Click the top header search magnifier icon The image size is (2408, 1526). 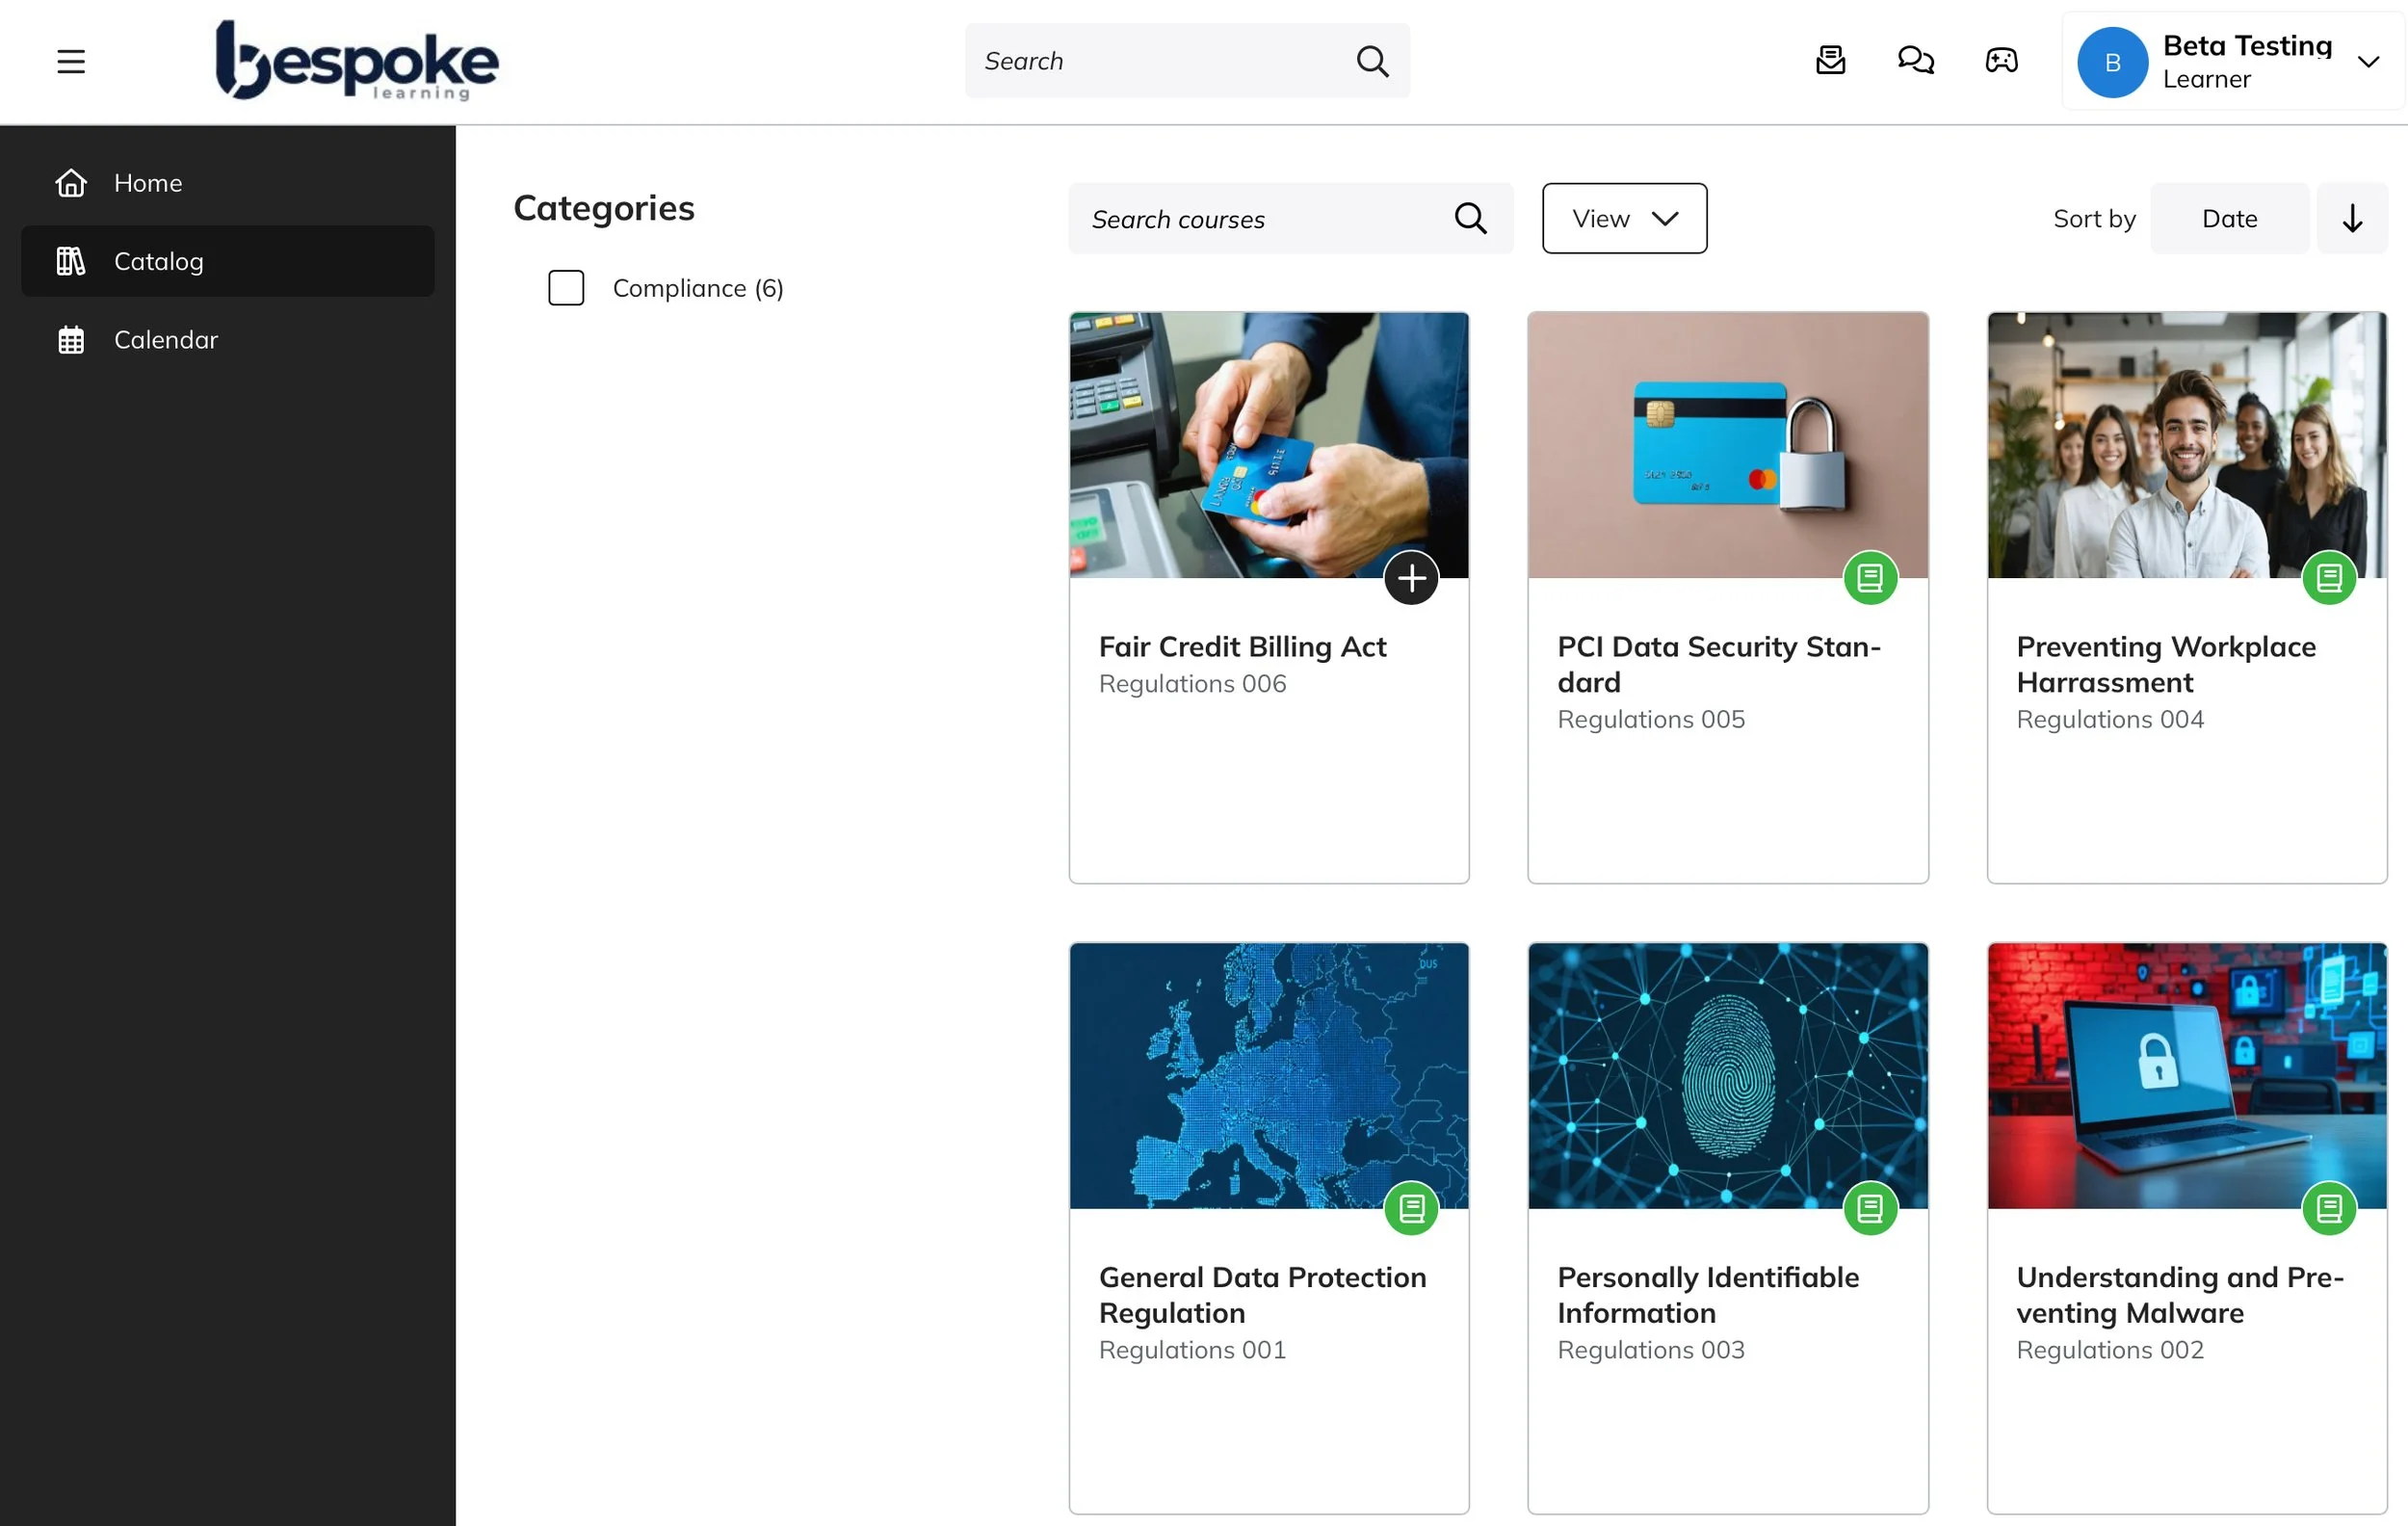pyautogui.click(x=1372, y=61)
